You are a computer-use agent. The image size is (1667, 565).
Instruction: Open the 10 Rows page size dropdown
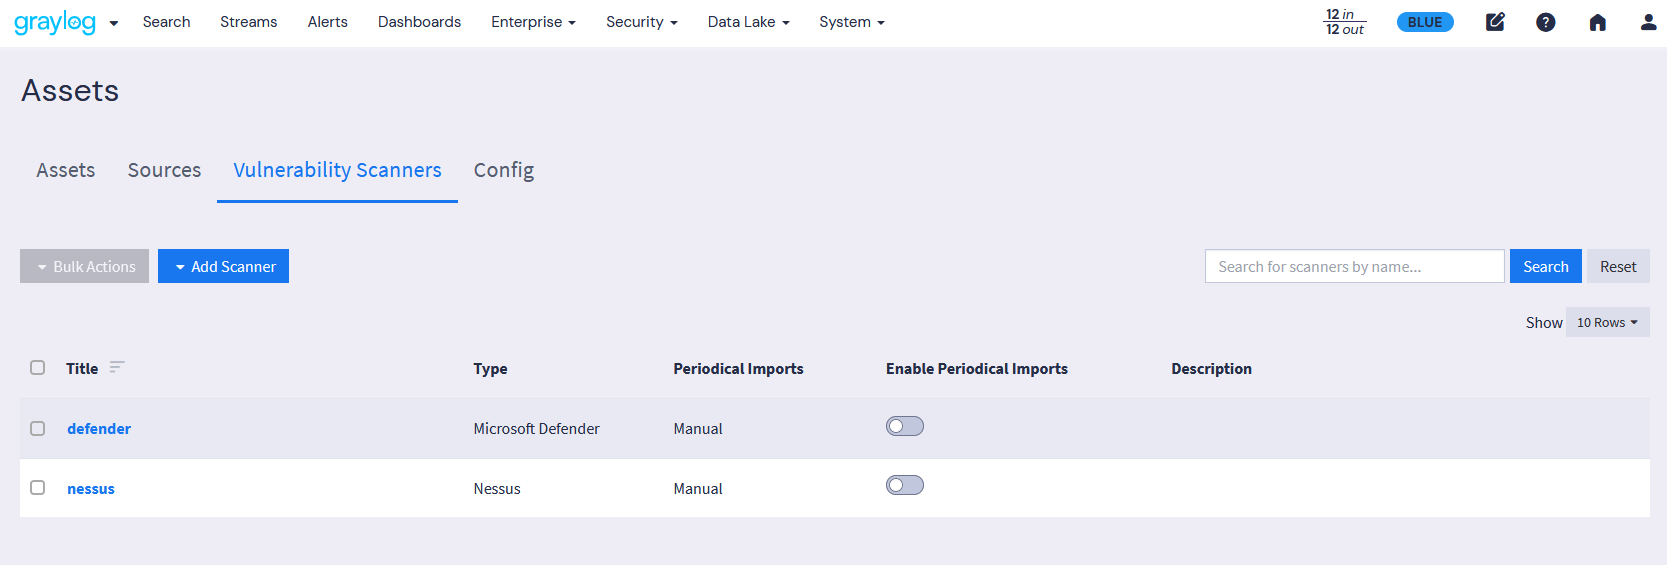1606,322
